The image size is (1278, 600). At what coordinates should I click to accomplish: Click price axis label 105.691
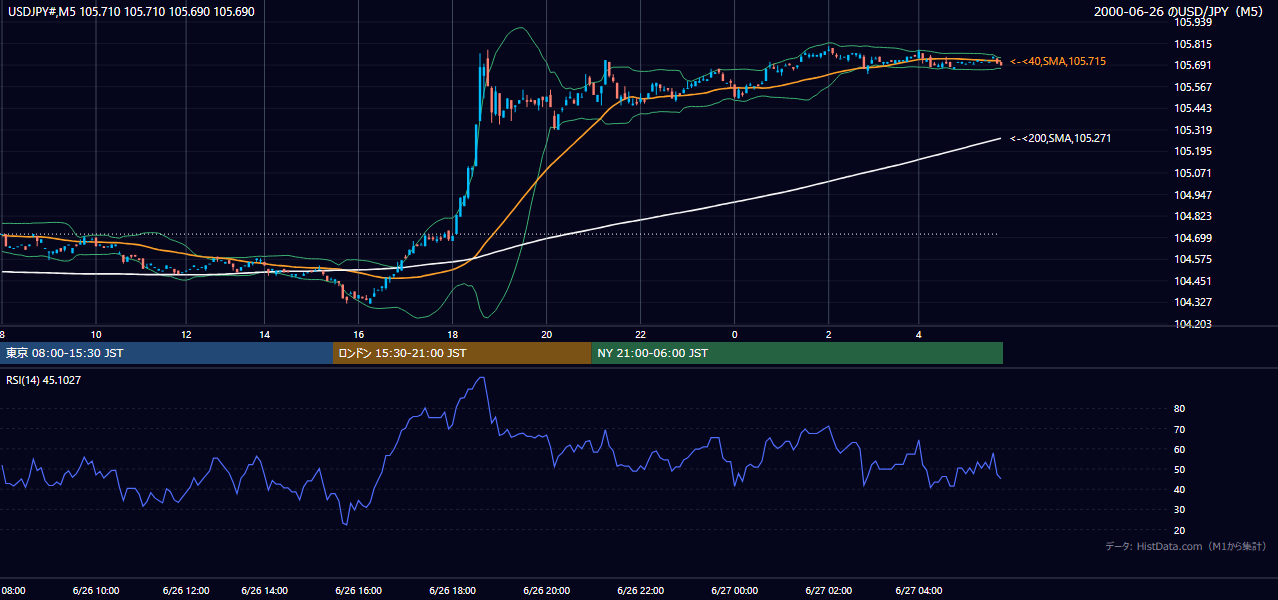1193,65
